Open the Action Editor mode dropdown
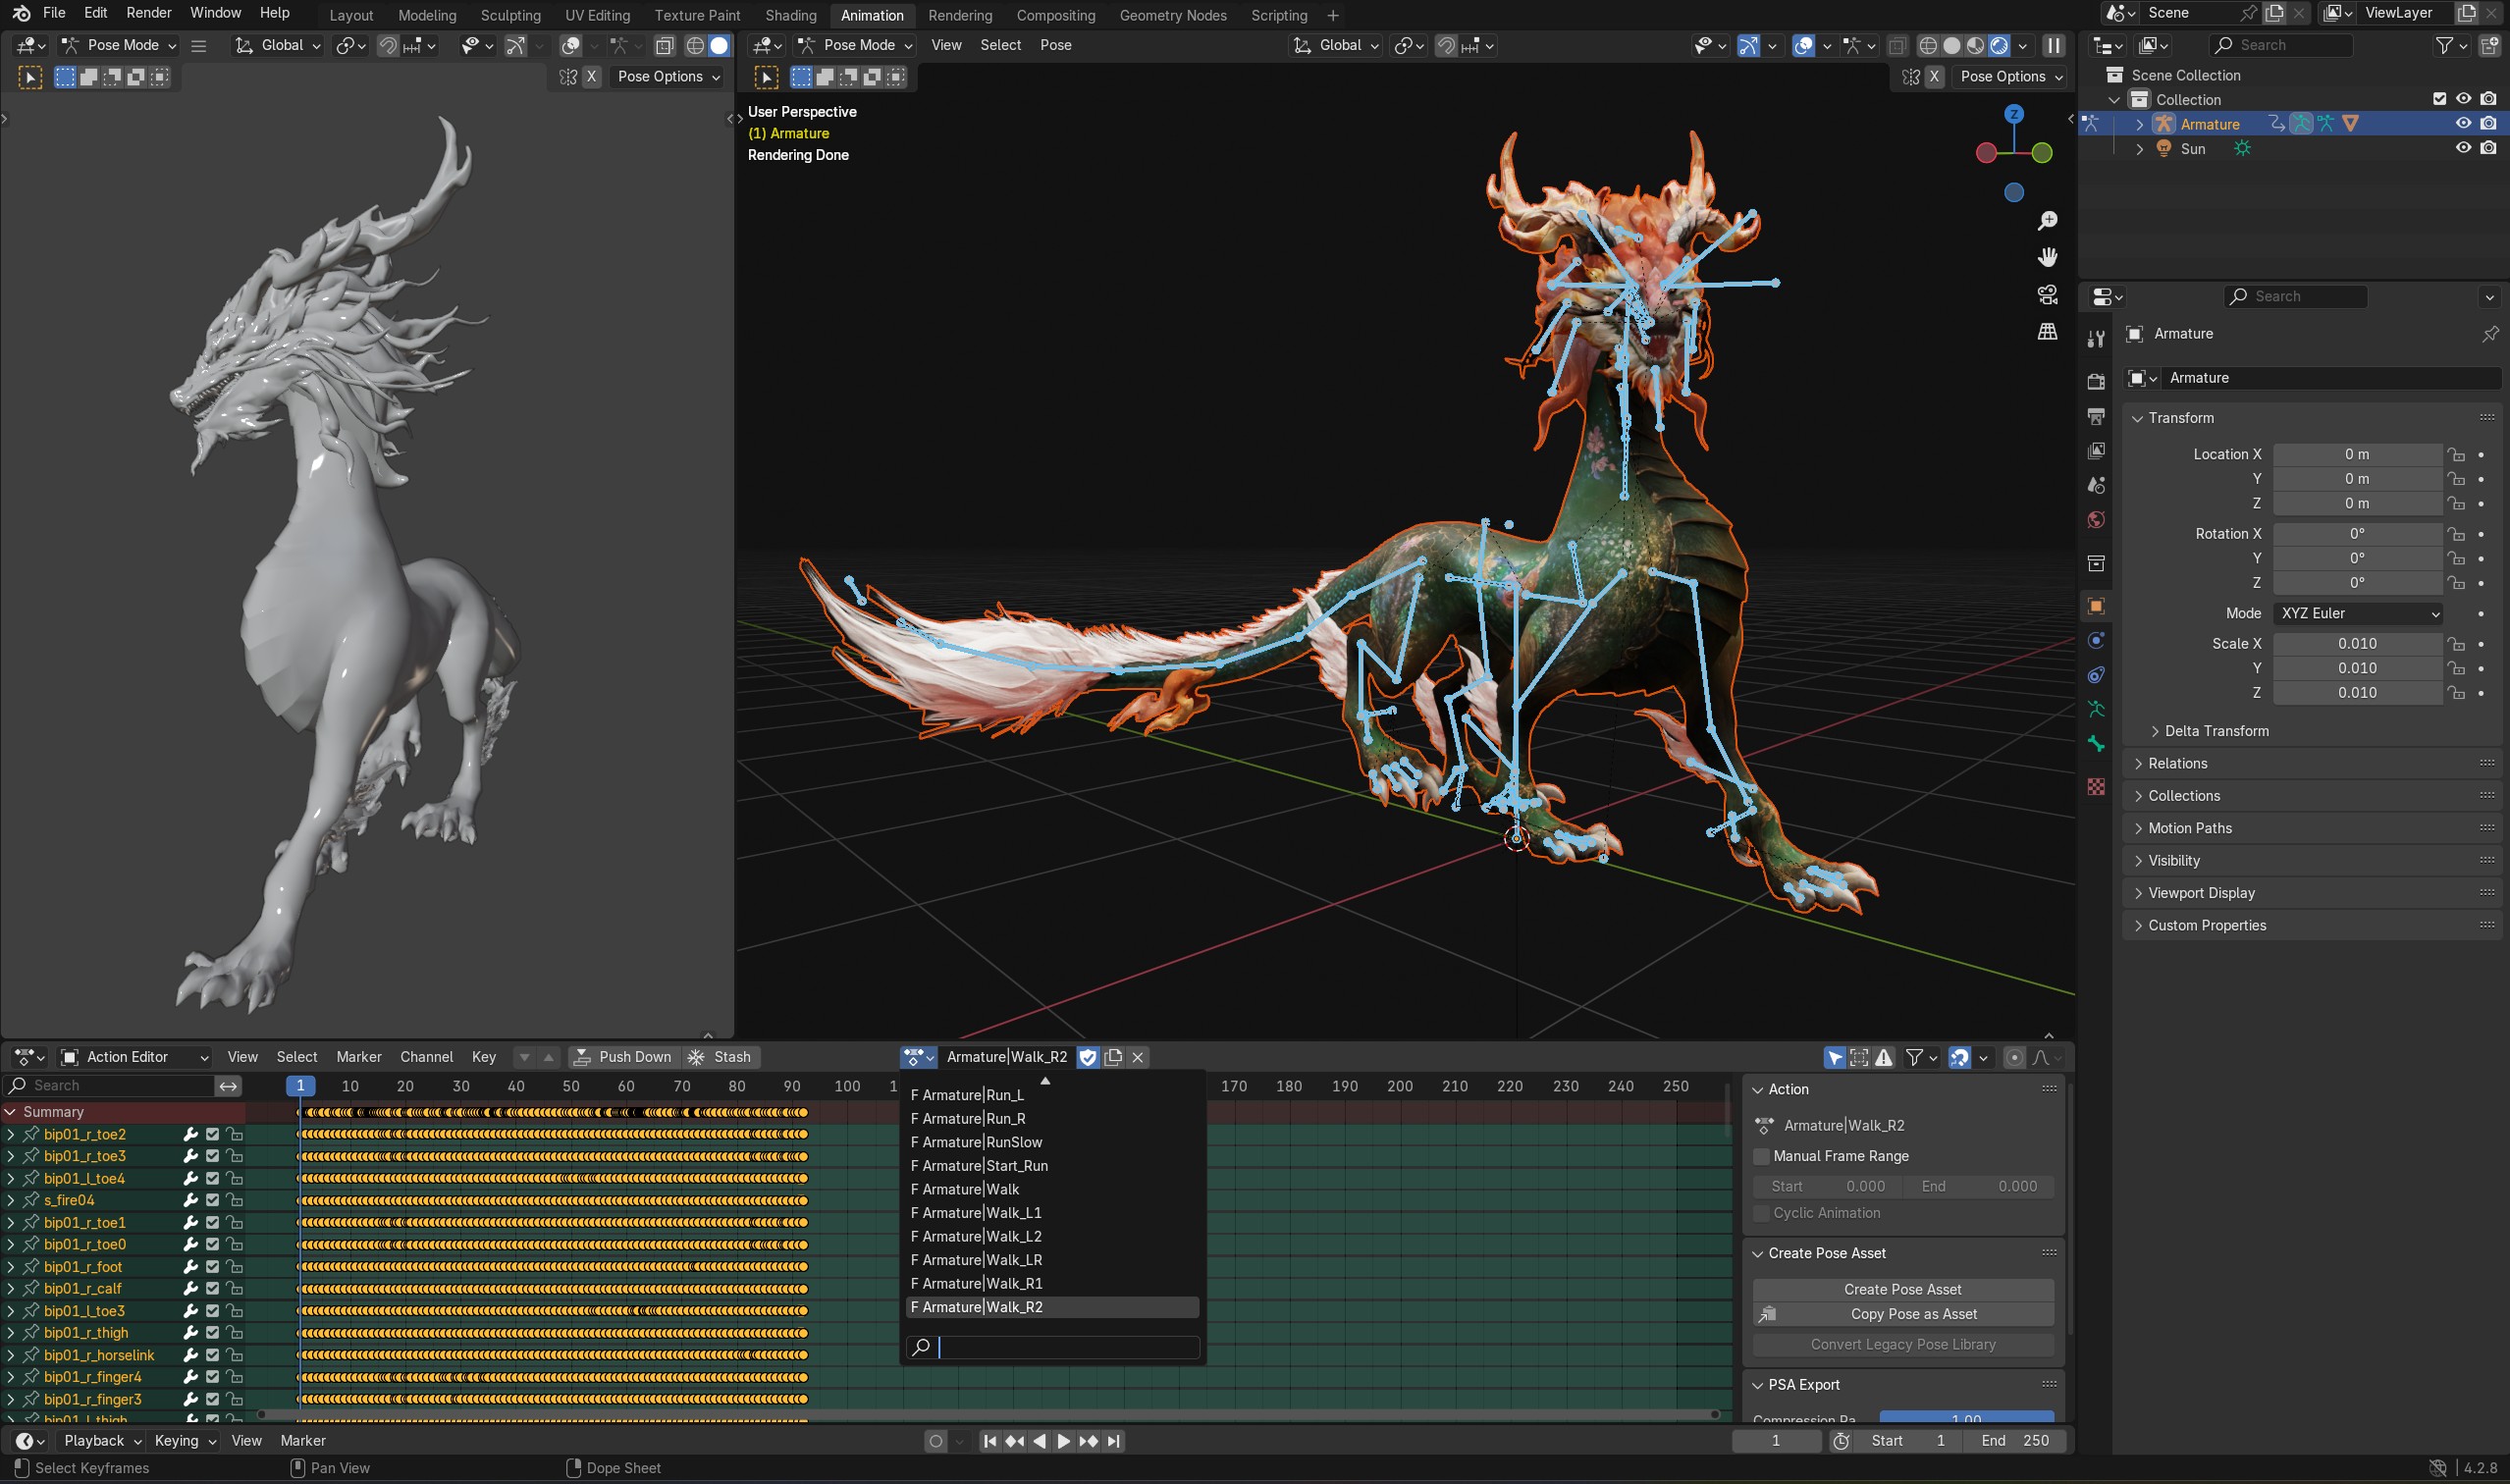2510x1484 pixels. [x=135, y=1057]
